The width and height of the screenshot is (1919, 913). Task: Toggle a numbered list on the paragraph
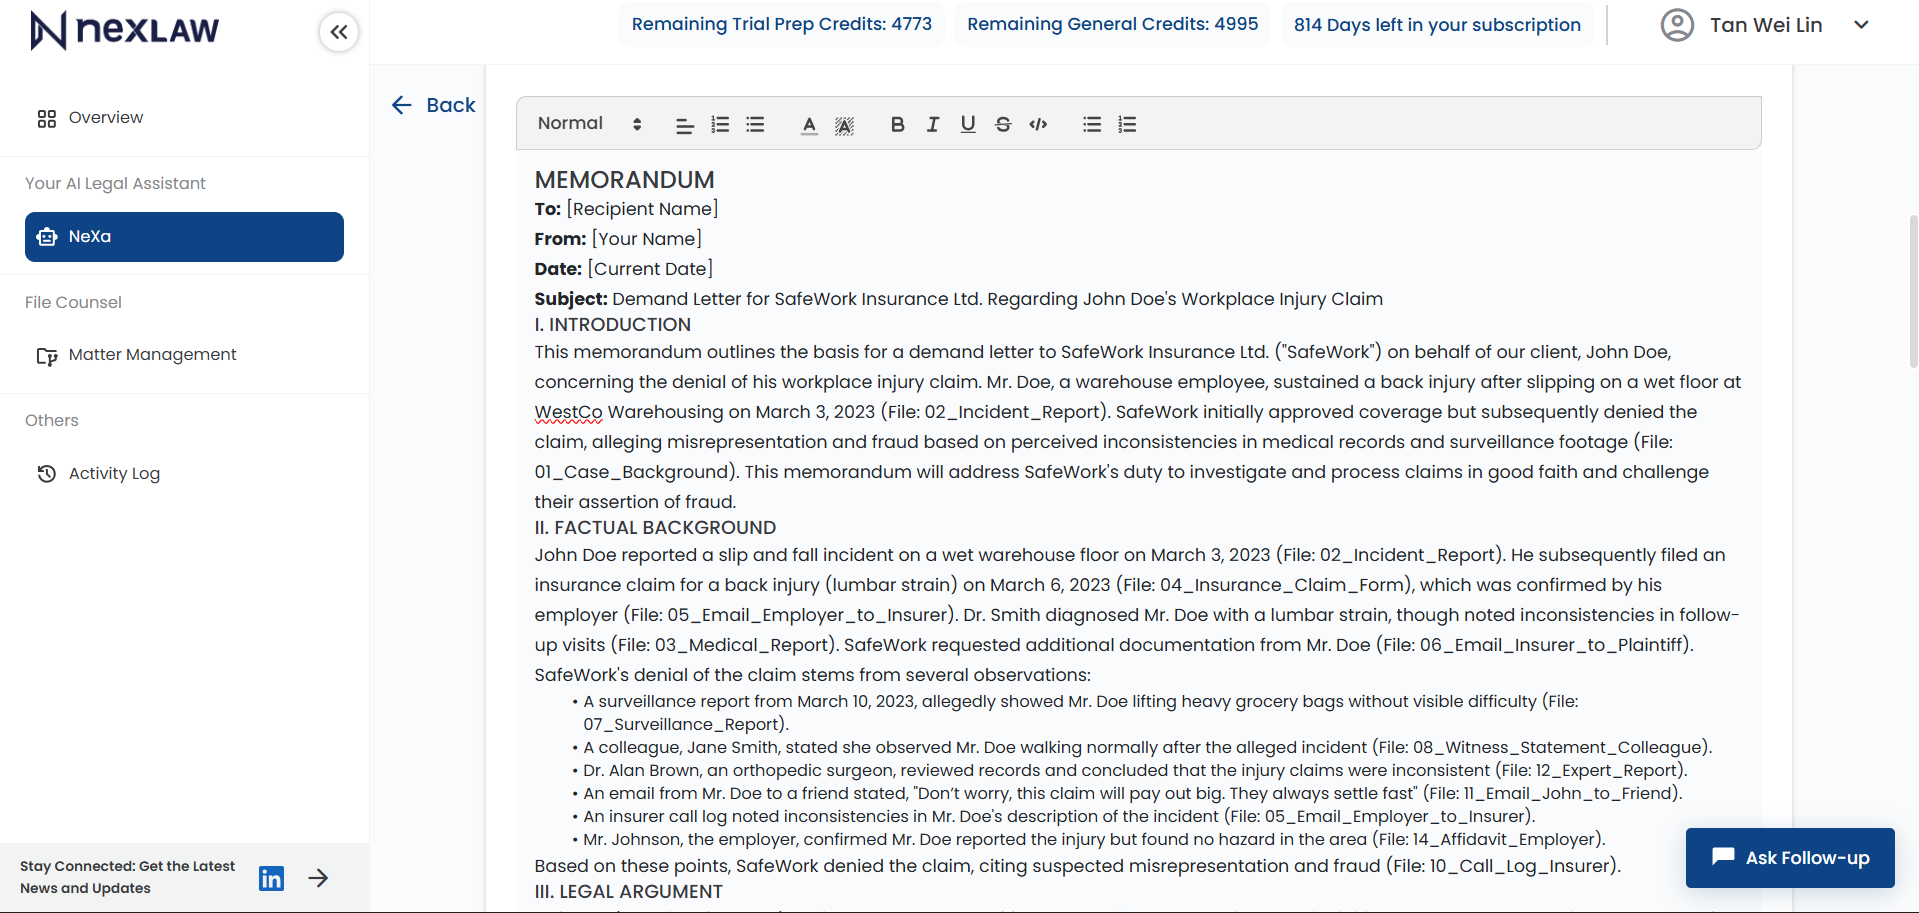(720, 124)
